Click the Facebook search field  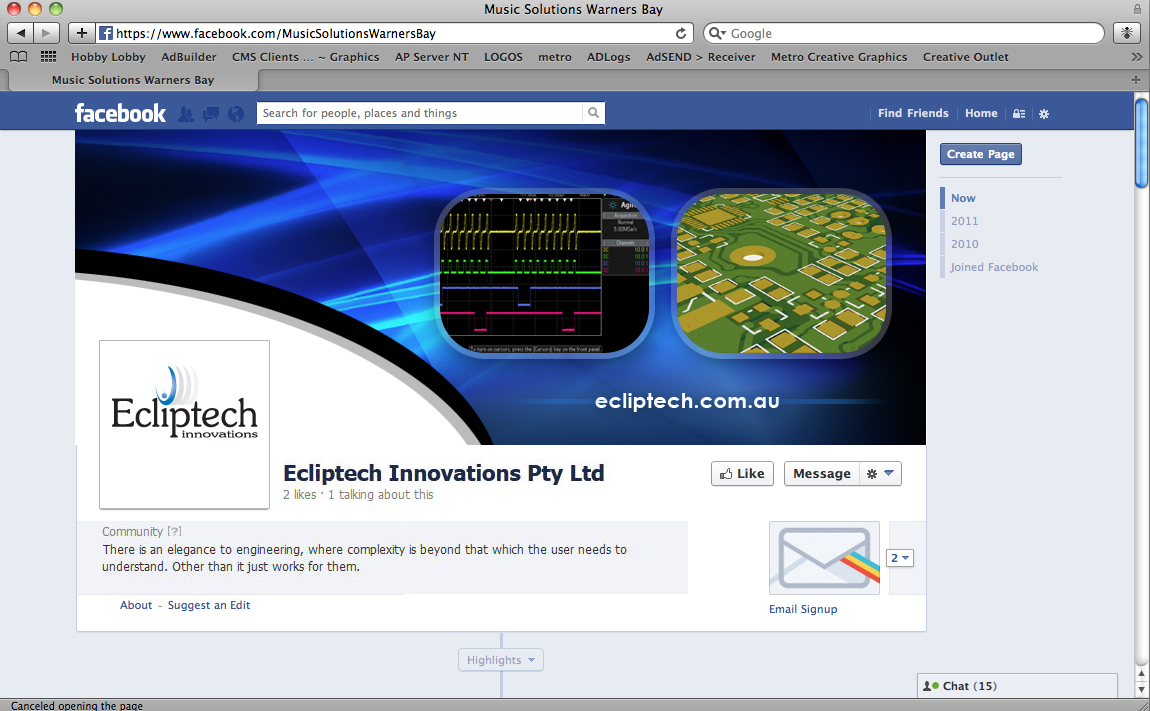(x=420, y=112)
